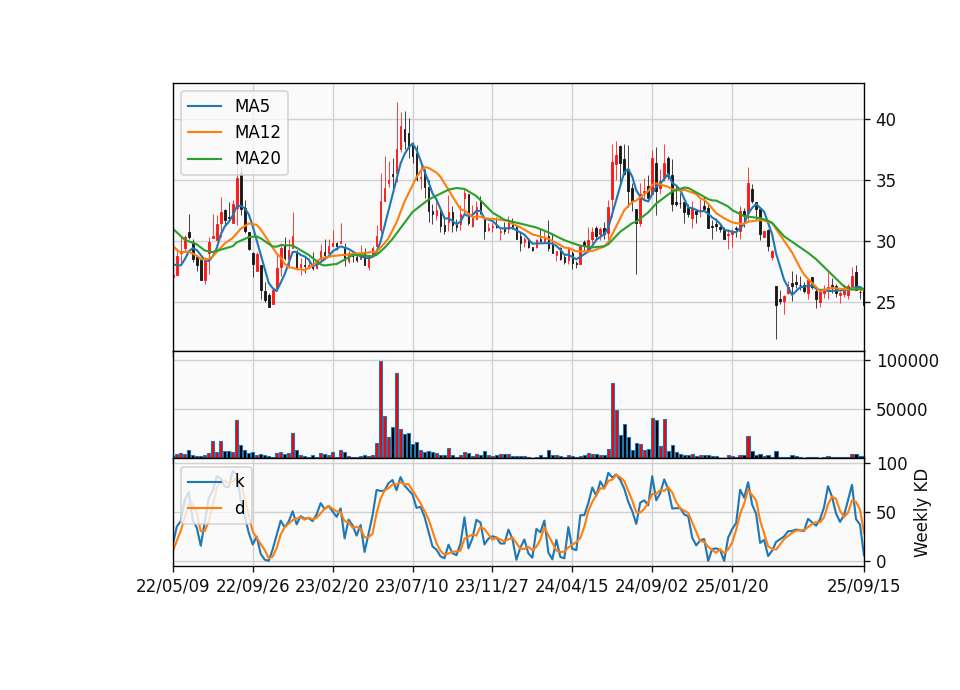Screen dimensions: 960x690
Task: Click the Weekly KD axis title
Action: coord(921,514)
